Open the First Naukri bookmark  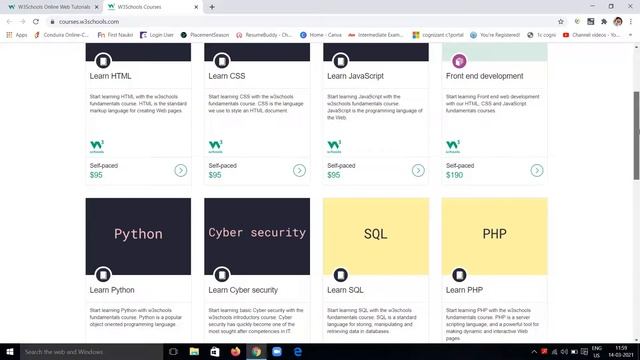pyautogui.click(x=116, y=35)
